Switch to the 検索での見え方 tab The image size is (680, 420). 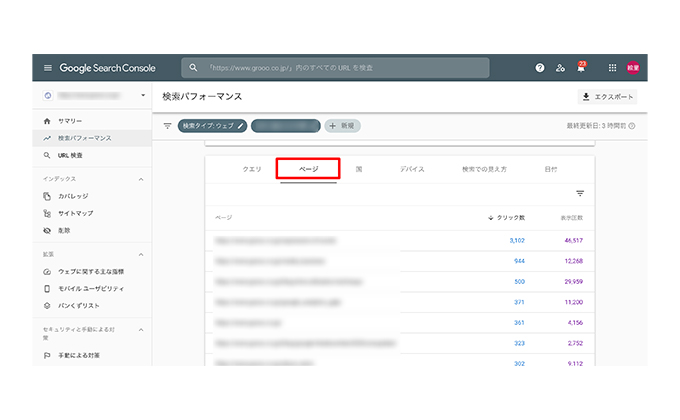pos(484,169)
